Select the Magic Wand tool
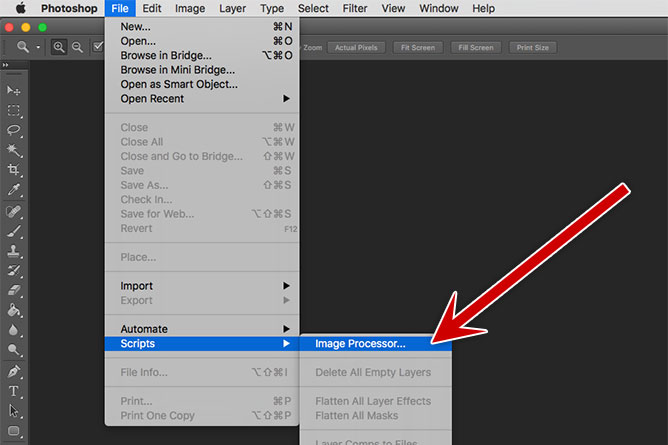The width and height of the screenshot is (668, 445). click(x=14, y=150)
